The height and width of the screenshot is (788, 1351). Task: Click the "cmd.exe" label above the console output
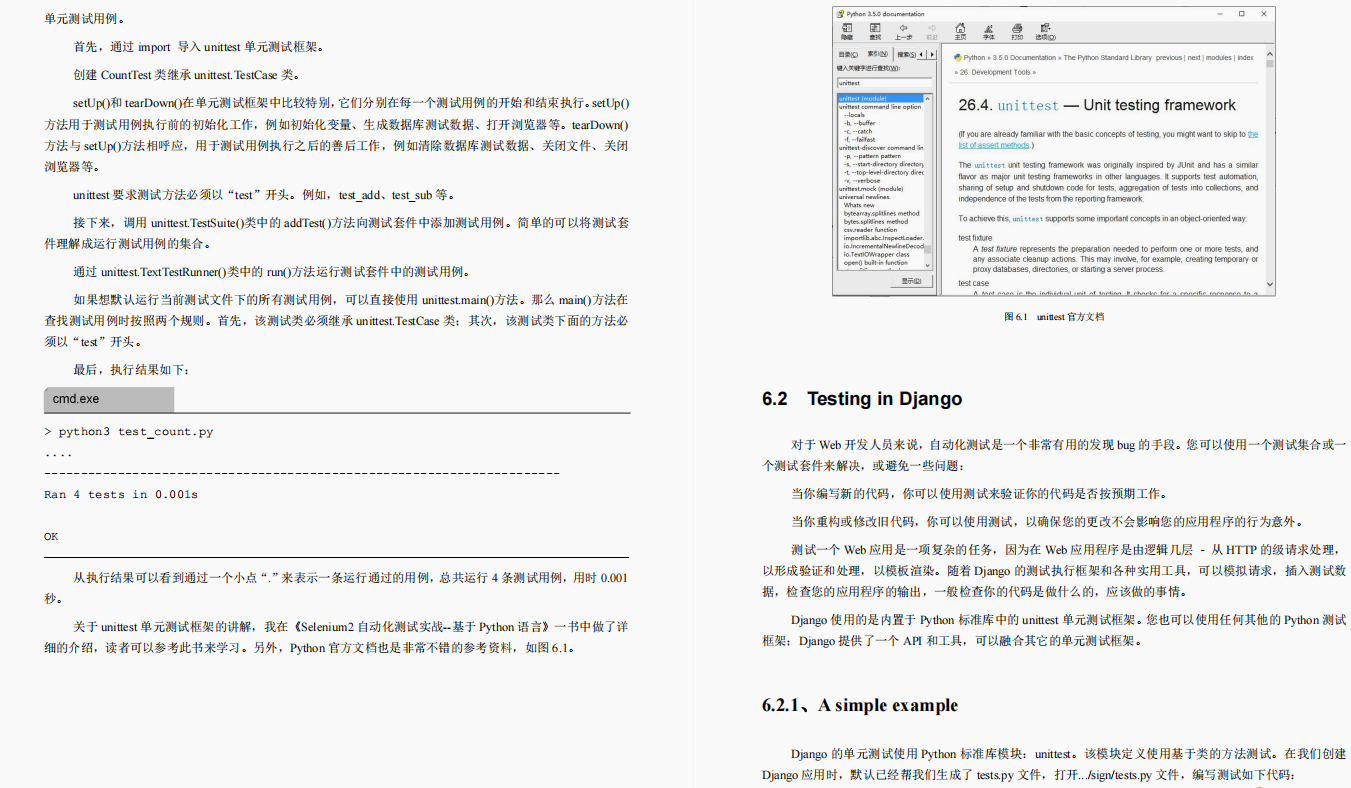coord(76,399)
